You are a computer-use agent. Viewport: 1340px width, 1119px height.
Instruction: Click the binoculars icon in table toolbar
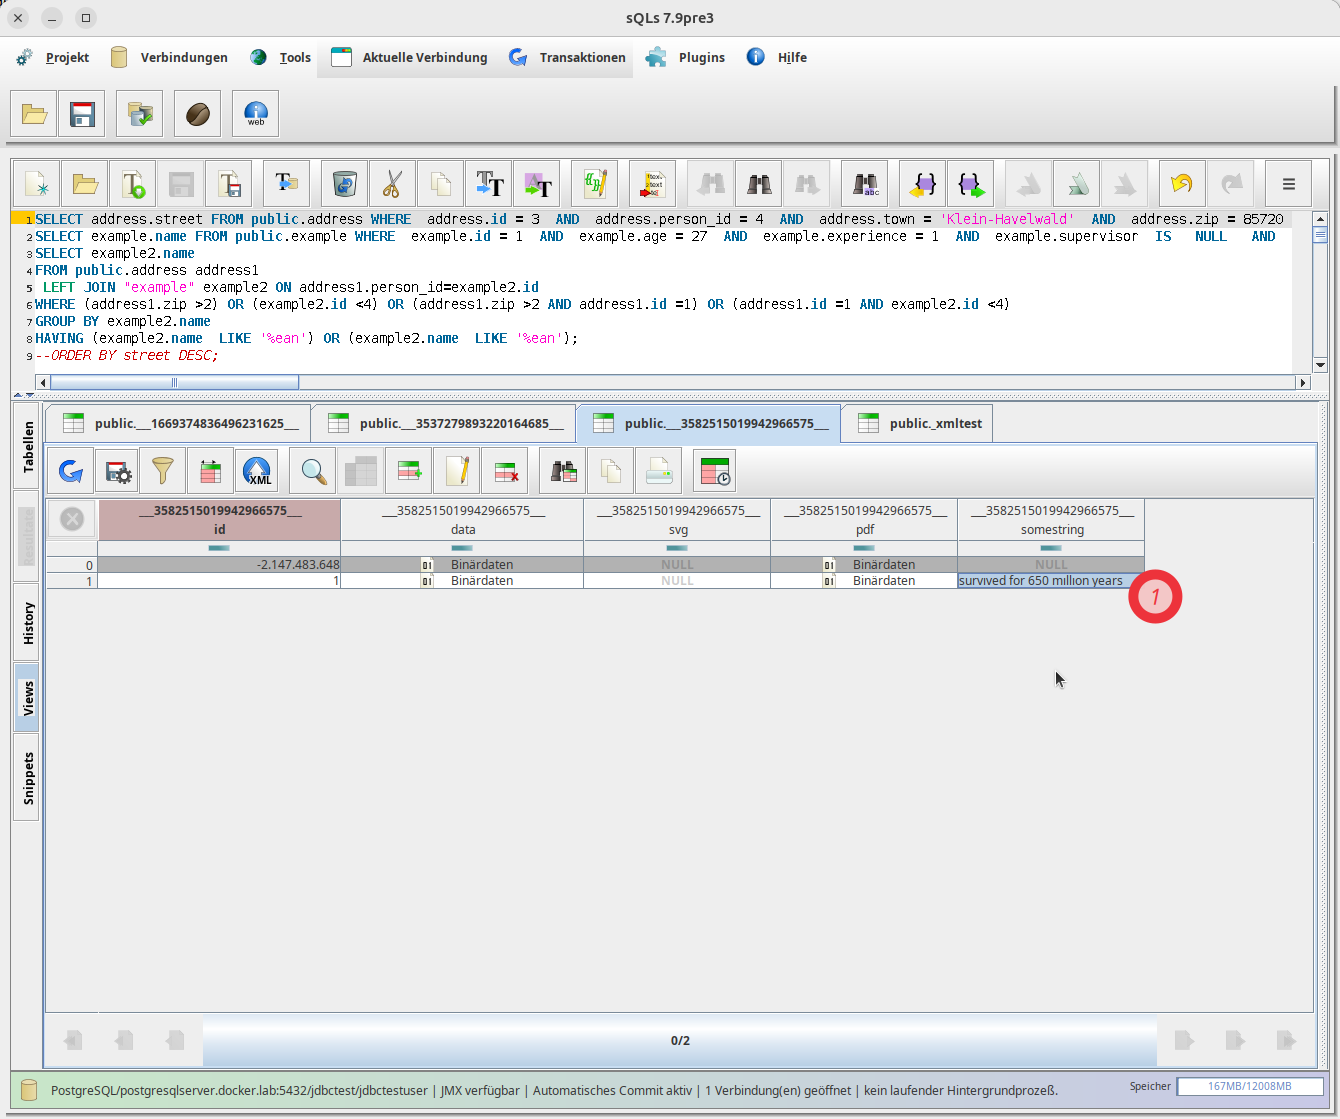coord(563,471)
